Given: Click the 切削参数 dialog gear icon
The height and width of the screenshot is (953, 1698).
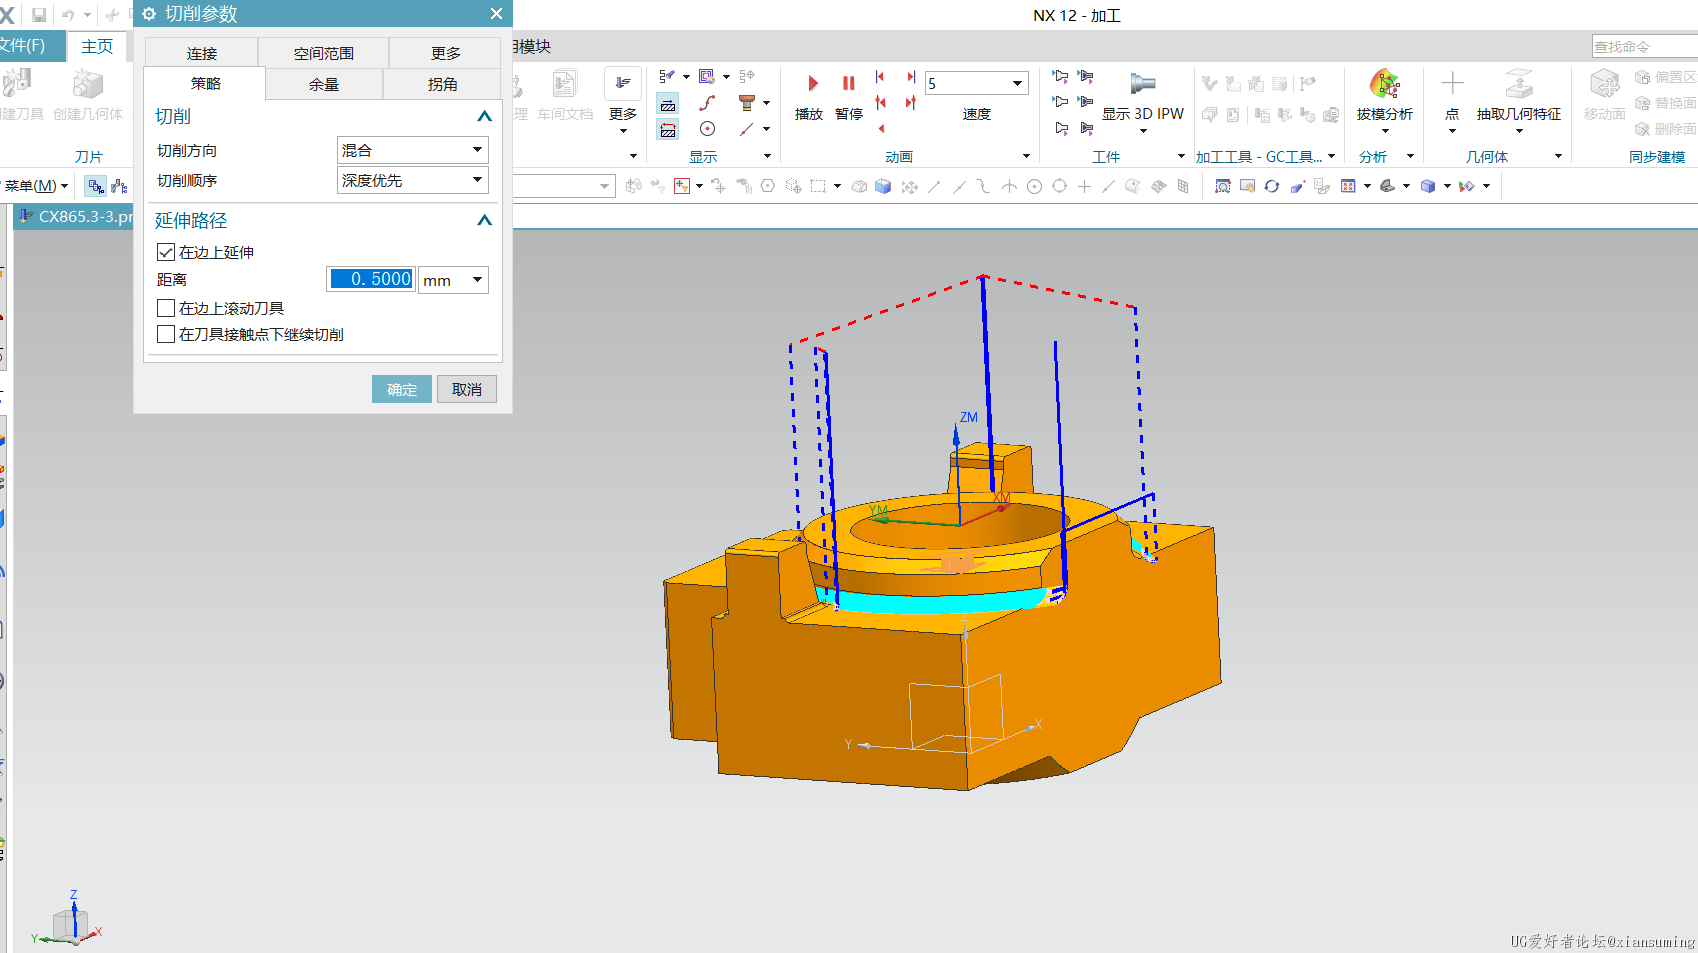Looking at the screenshot, I should (x=149, y=14).
